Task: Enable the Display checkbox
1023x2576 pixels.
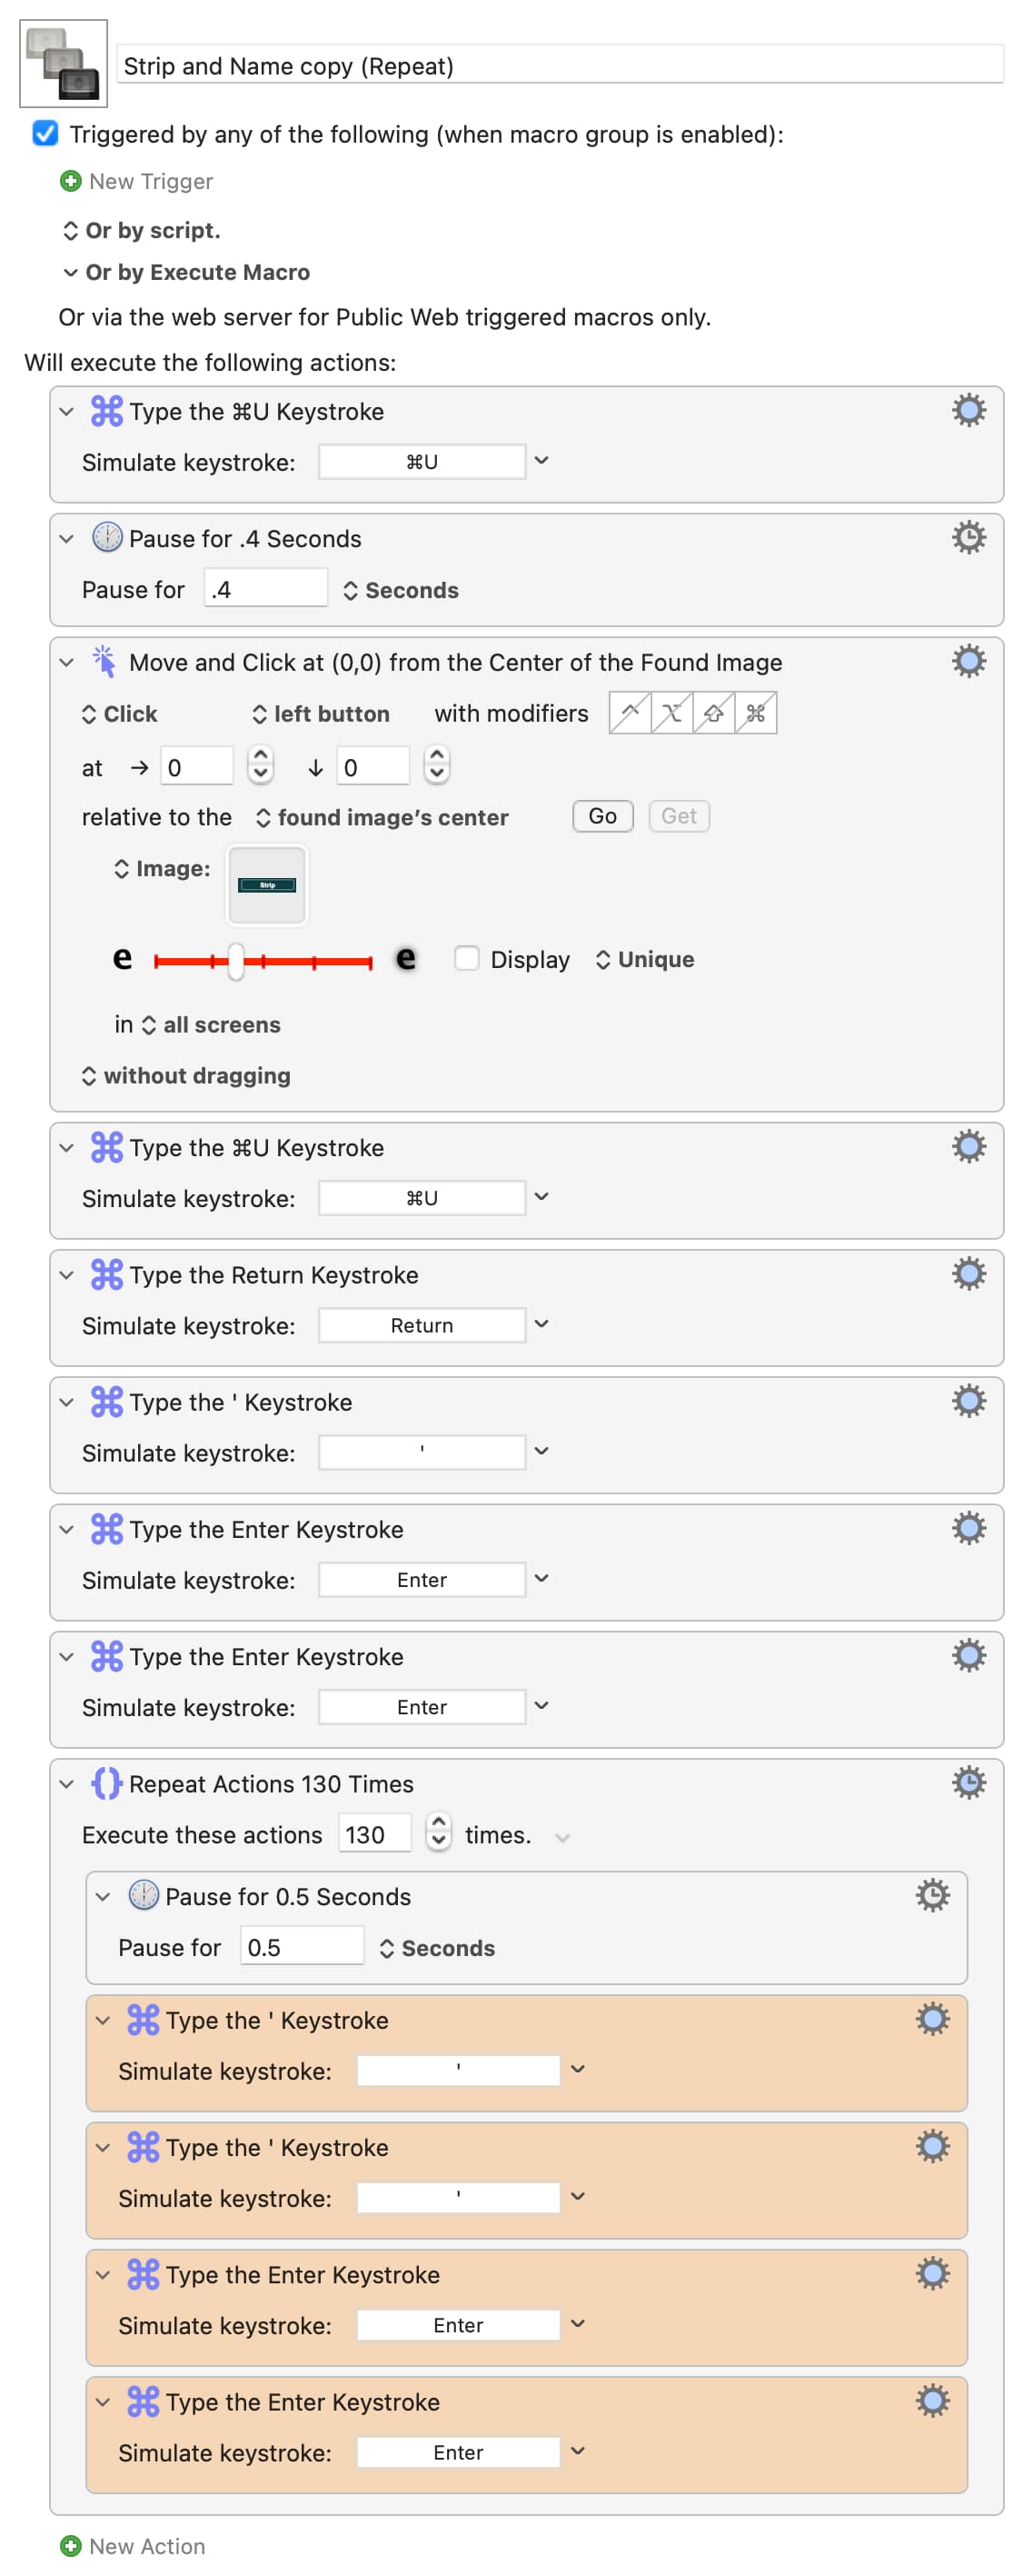Action: point(466,958)
